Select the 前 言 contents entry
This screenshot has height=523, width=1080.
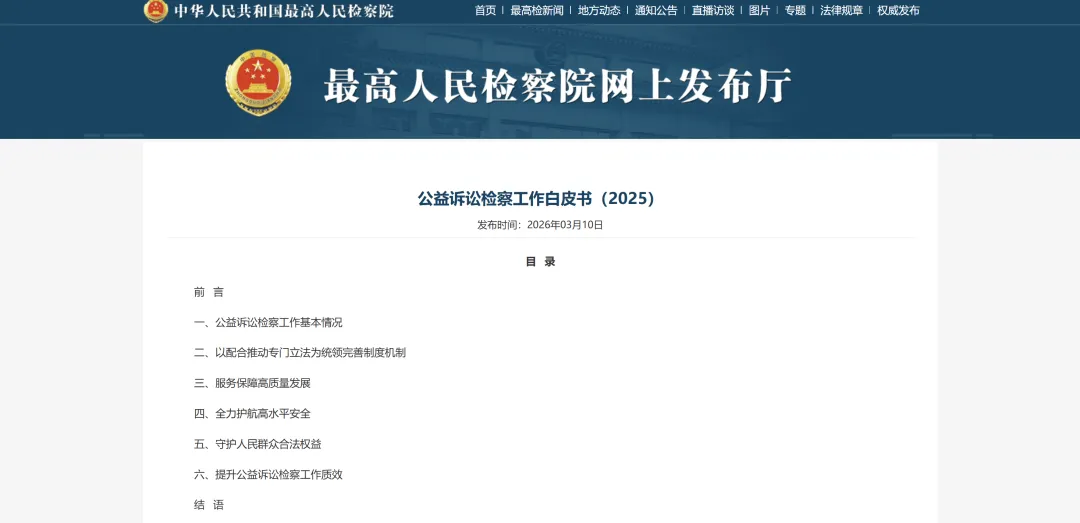coord(209,292)
